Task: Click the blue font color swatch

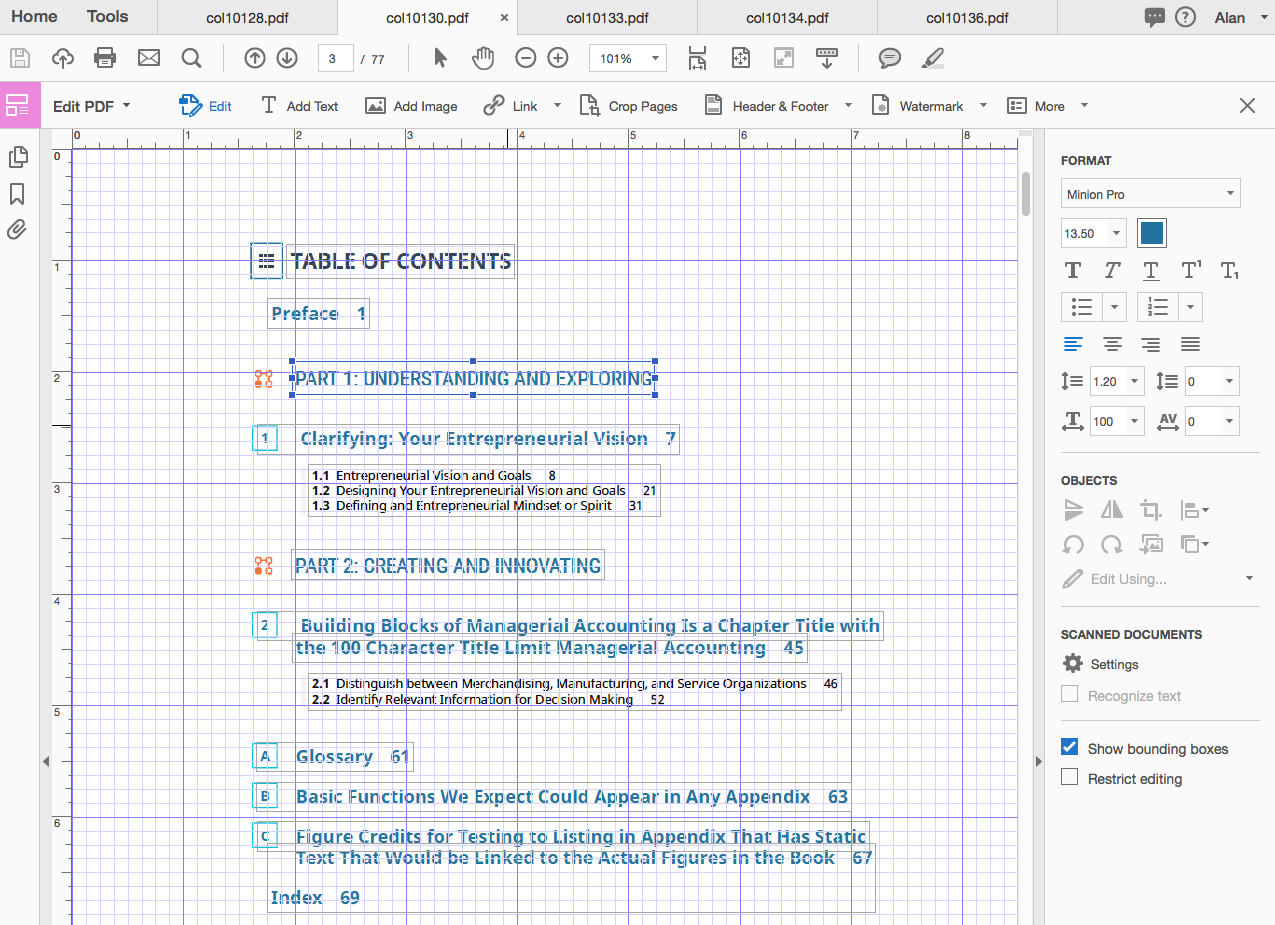Action: click(x=1152, y=233)
